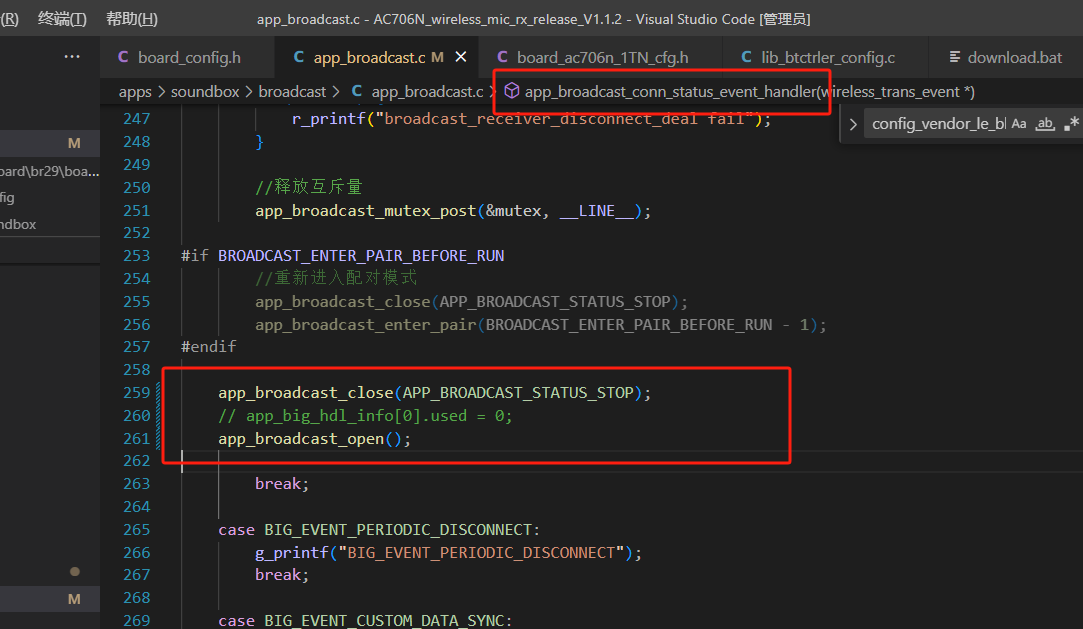Open the 终端(T) terminal menu
The width and height of the screenshot is (1083, 629).
pyautogui.click(x=62, y=19)
